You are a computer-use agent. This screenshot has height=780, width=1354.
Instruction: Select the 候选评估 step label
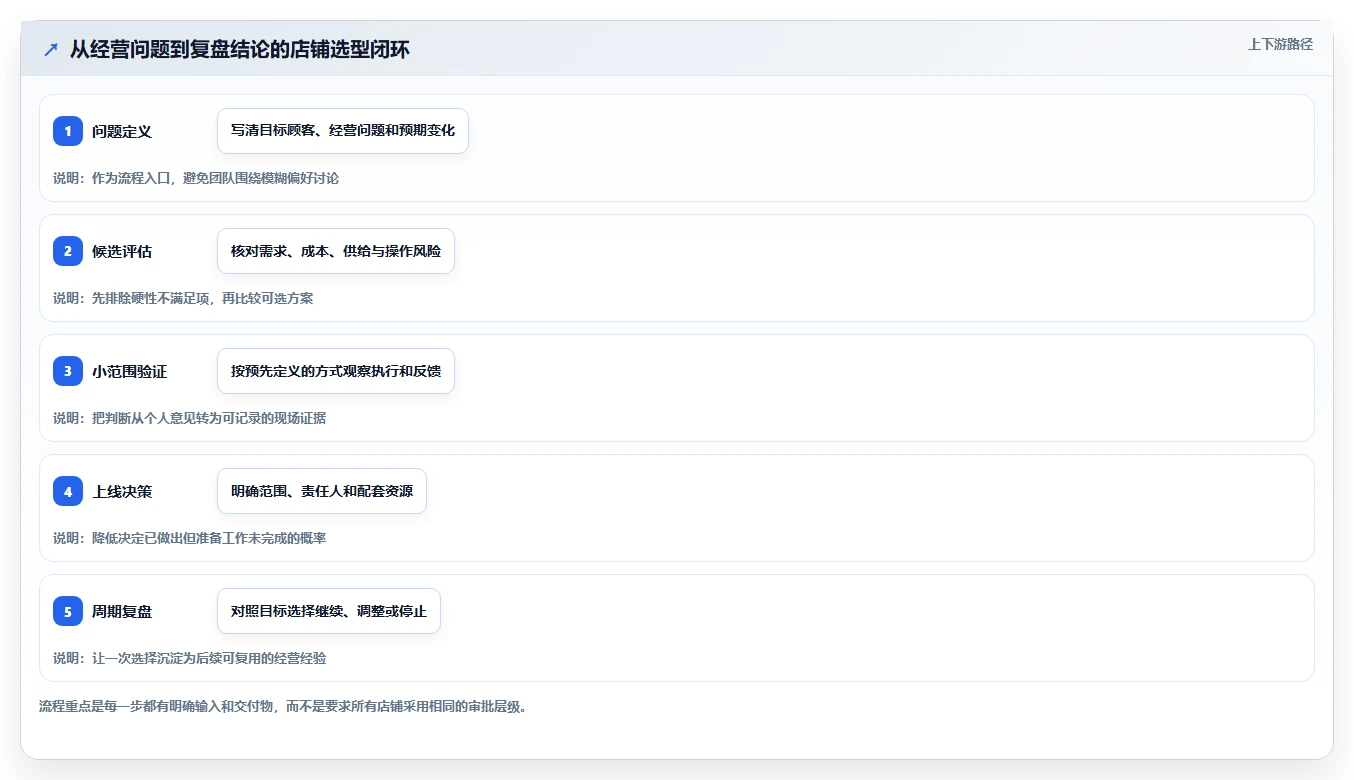(122, 251)
